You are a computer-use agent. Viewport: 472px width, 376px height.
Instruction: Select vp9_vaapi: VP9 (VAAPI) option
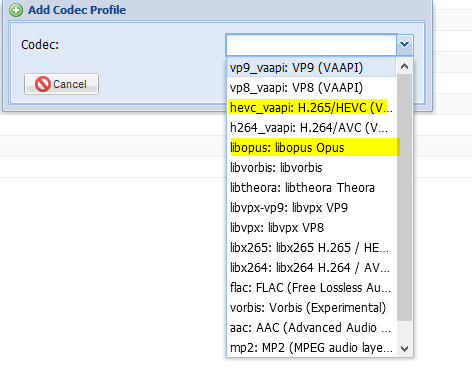click(312, 68)
